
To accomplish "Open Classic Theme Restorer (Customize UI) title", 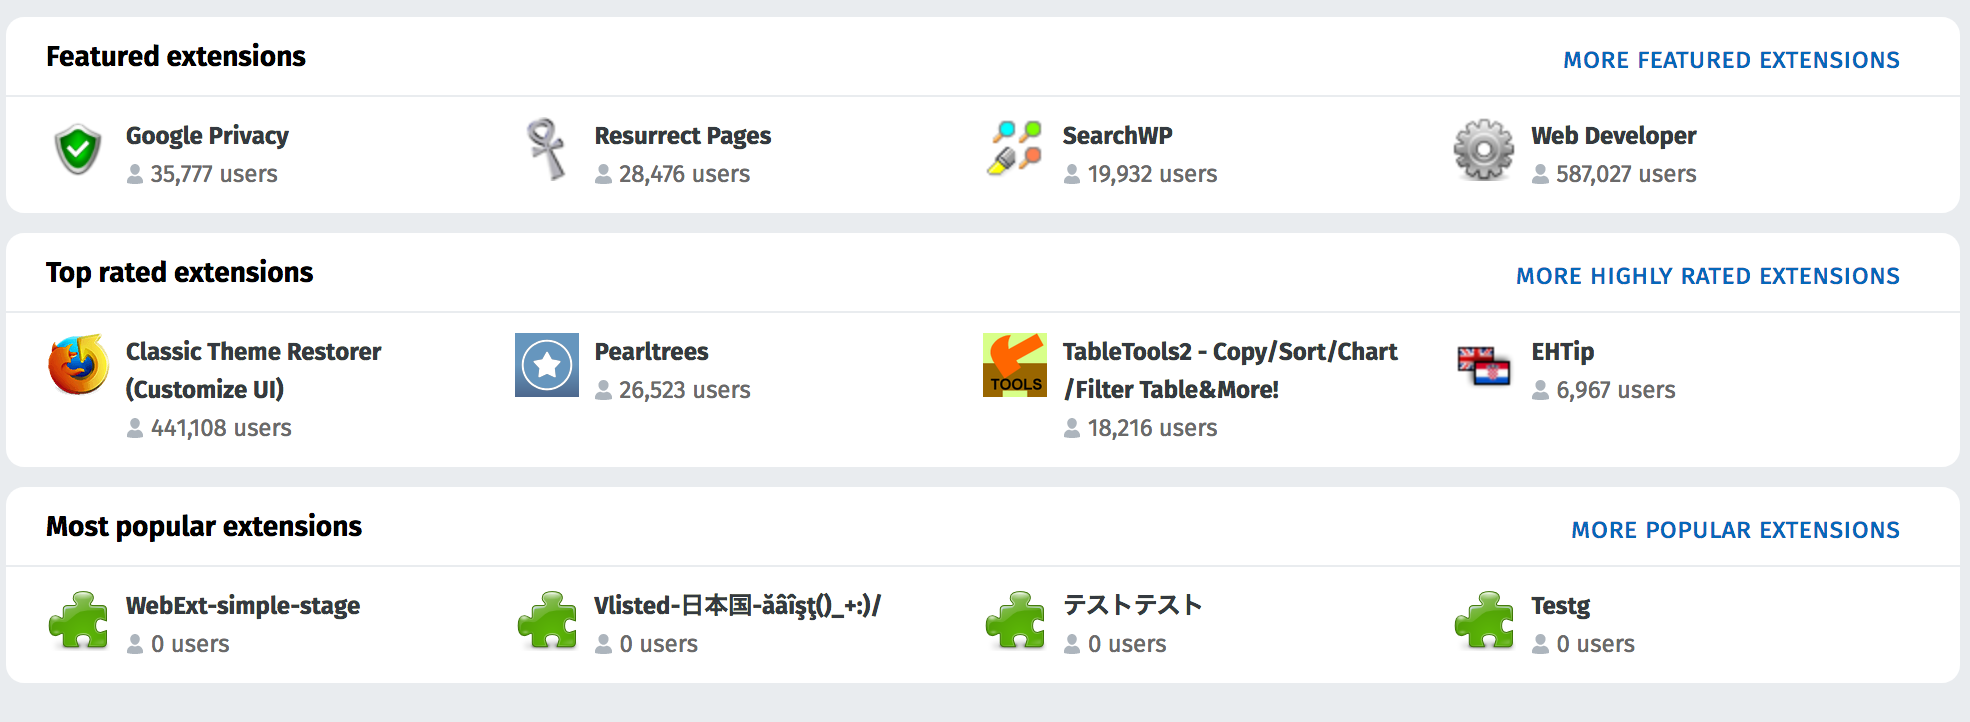I will pyautogui.click(x=253, y=370).
